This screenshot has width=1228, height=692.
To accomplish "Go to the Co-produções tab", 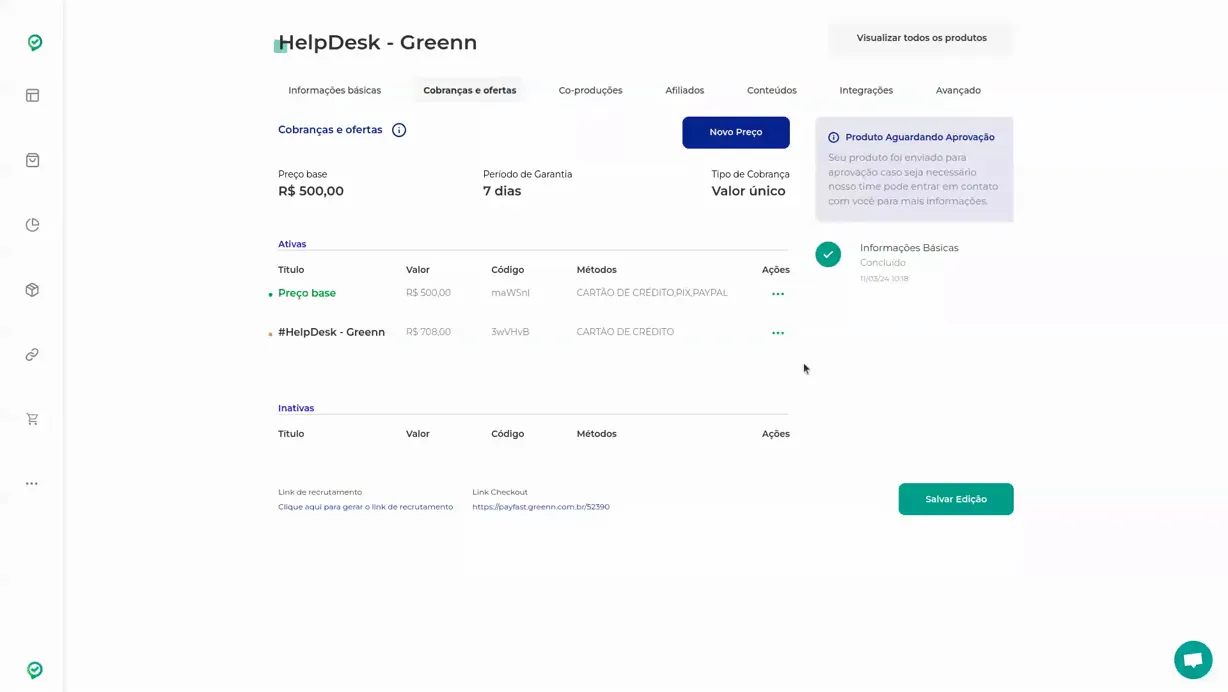I will (x=590, y=90).
